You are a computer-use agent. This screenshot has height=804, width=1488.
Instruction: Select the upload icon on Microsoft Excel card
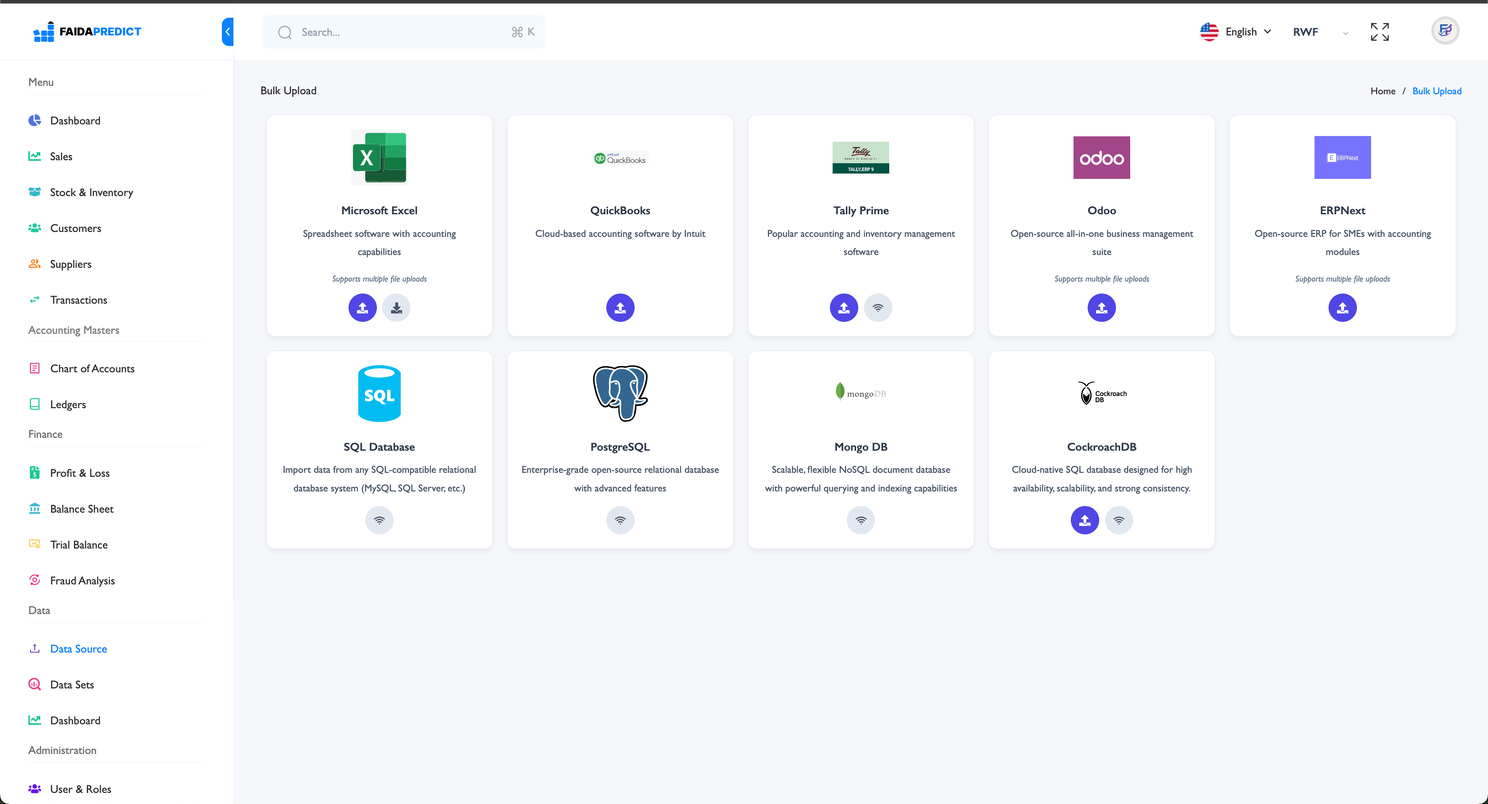(362, 307)
